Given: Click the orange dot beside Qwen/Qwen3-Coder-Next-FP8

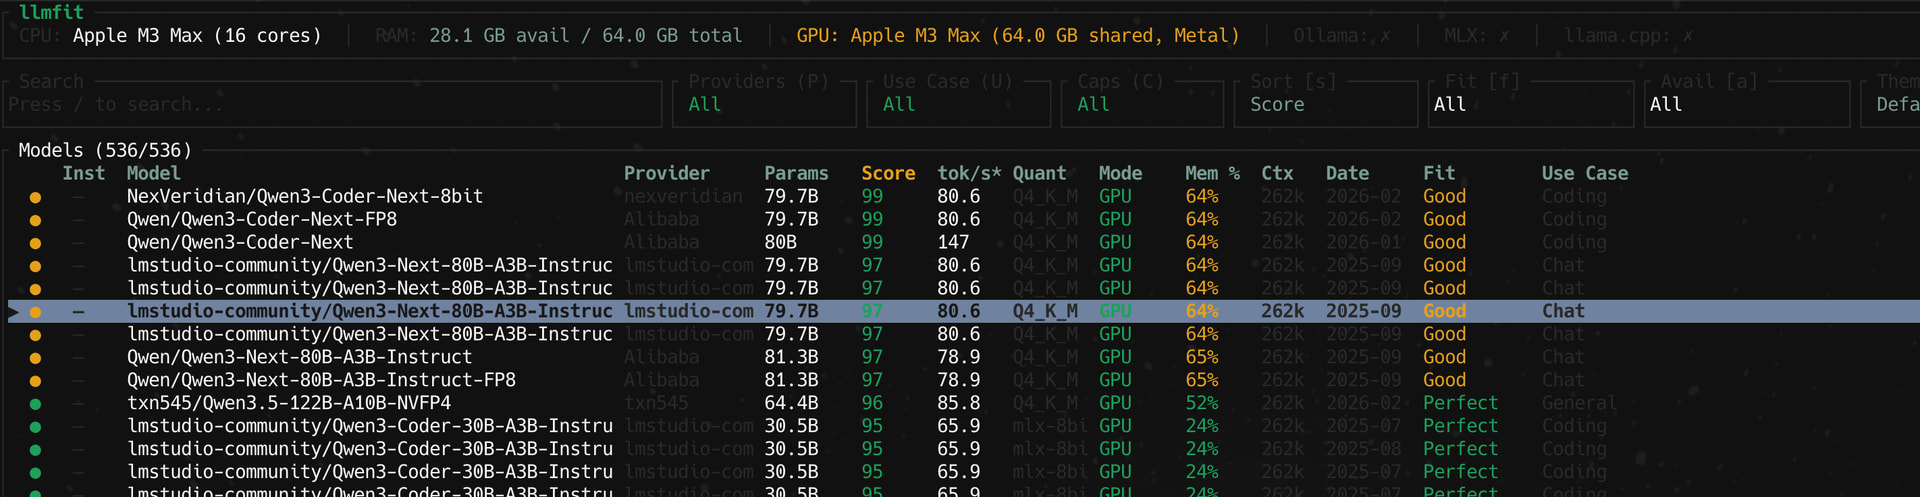Looking at the screenshot, I should [x=35, y=220].
